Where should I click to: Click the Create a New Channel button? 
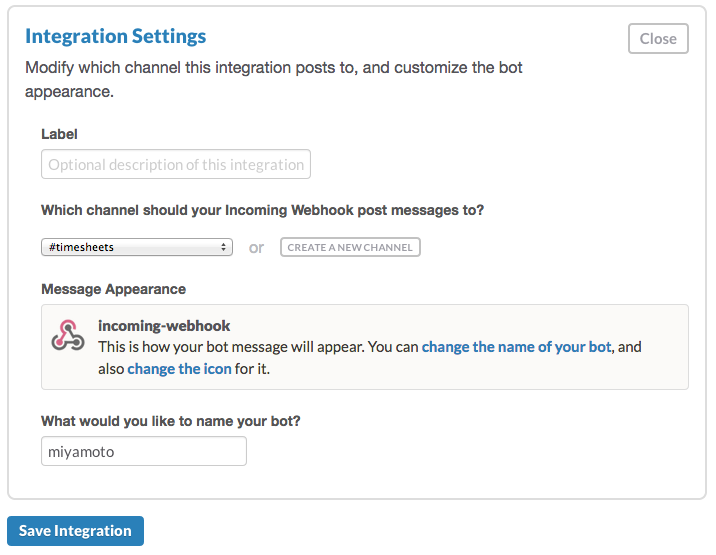pos(350,247)
